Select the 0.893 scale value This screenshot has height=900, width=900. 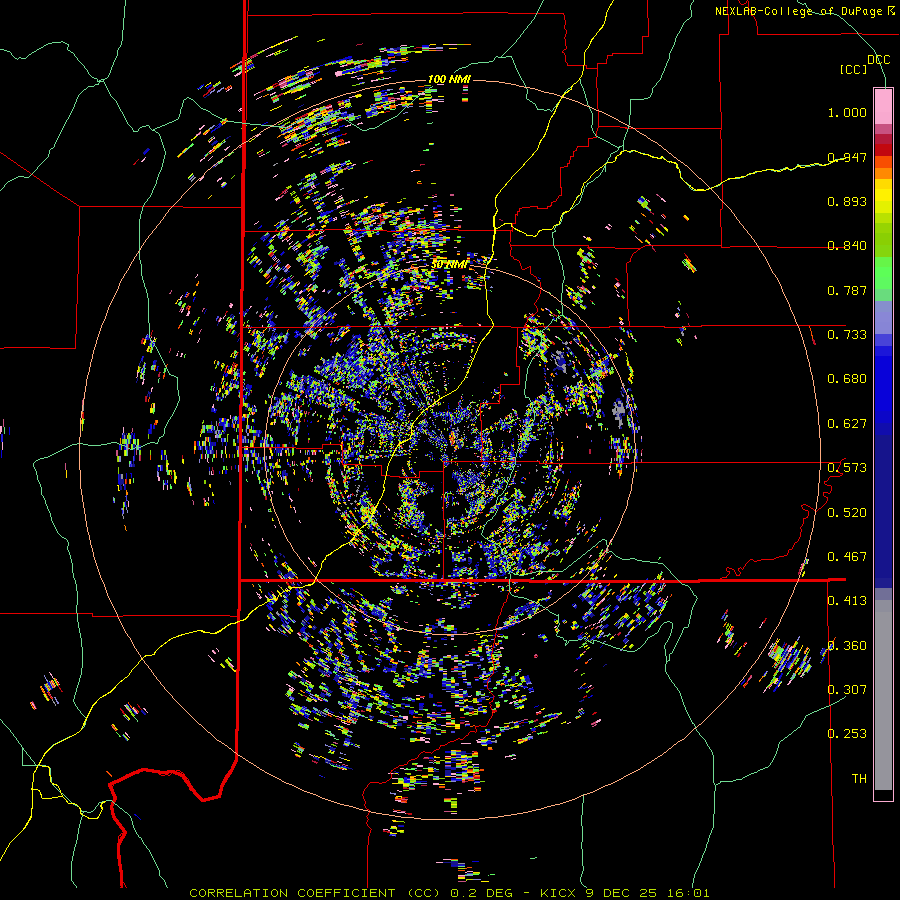pos(847,201)
